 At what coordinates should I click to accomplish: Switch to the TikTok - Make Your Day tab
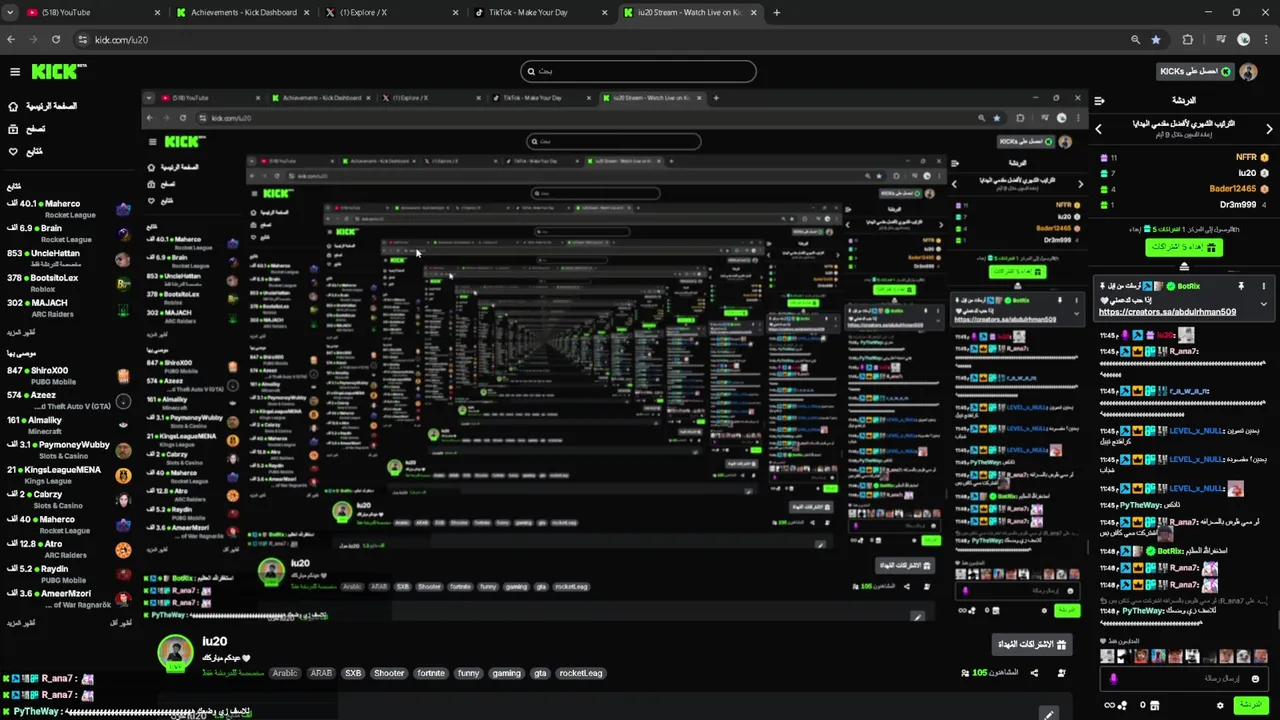(543, 12)
